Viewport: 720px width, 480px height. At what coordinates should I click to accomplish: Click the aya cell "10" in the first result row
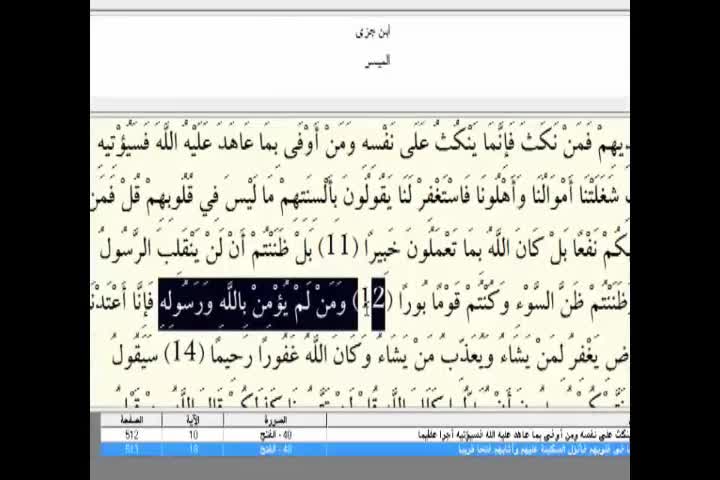pos(193,435)
